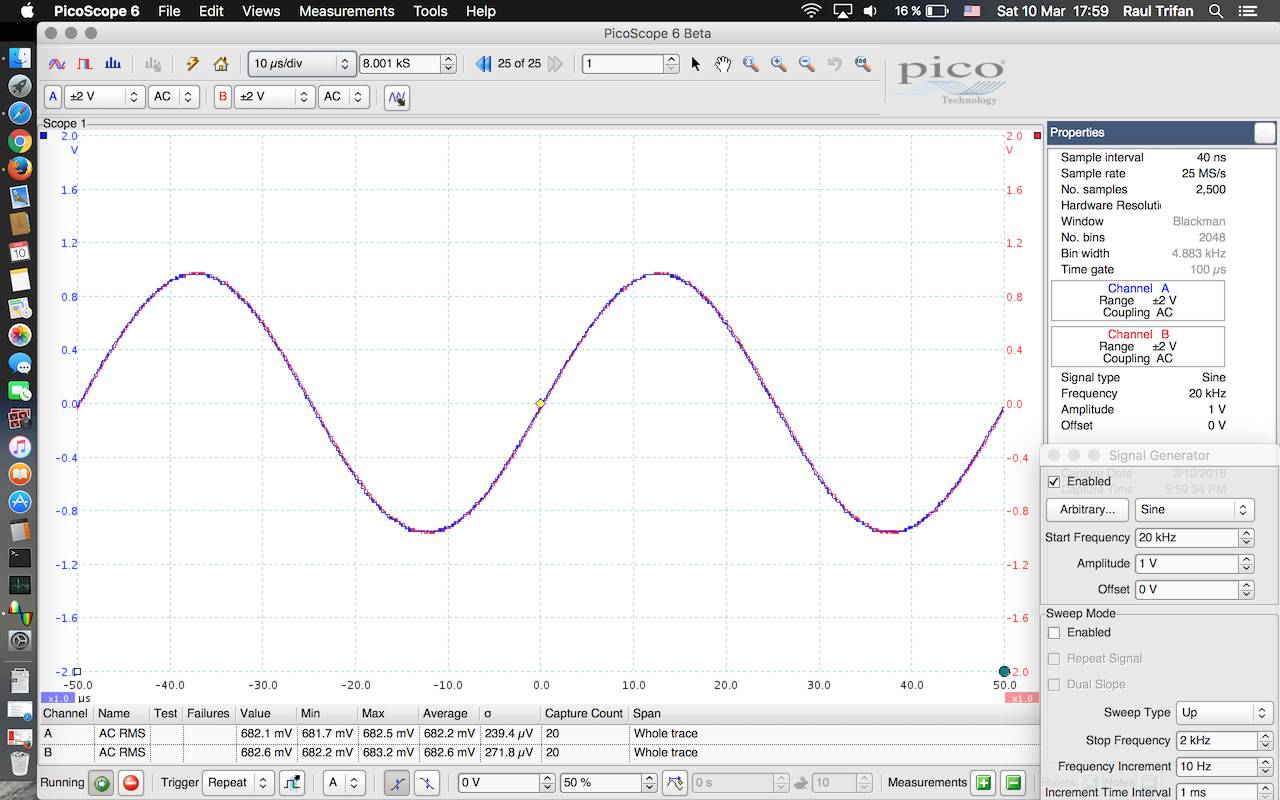The height and width of the screenshot is (800, 1280).
Task: Open trigger mode Repeat dropdown
Action: (238, 783)
